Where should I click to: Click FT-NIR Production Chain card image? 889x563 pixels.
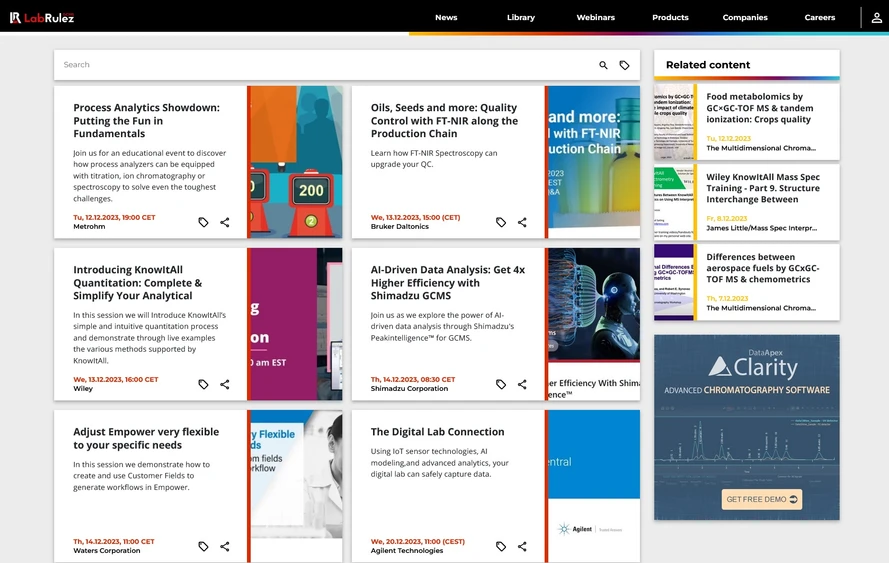coord(594,162)
